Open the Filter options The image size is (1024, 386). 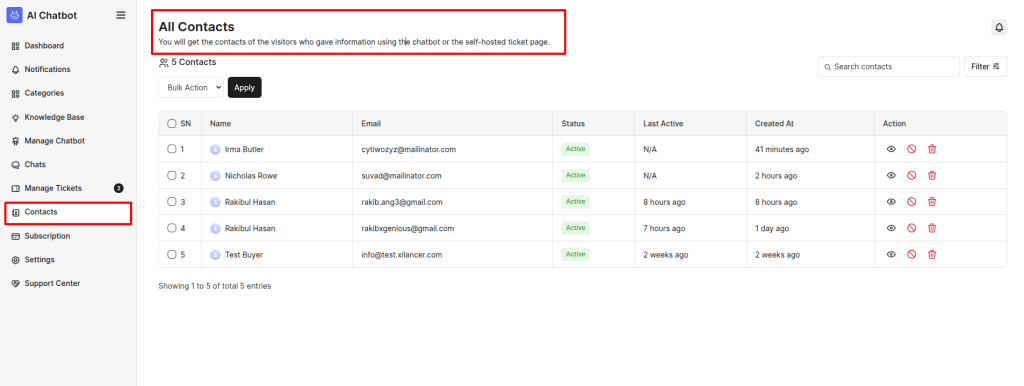pyautogui.click(x=985, y=67)
